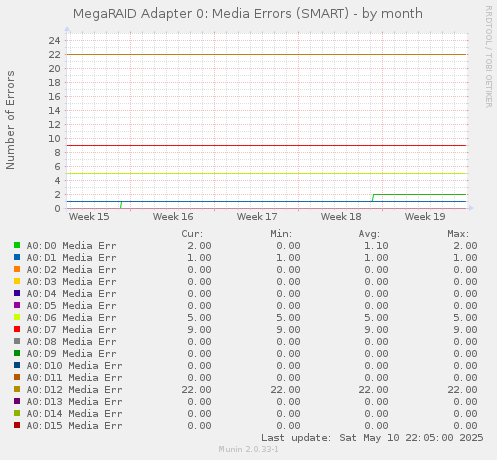Viewport: 497px width, 460px height.
Task: Click the blue A0:D1 legend color swatch
Action: [17, 257]
